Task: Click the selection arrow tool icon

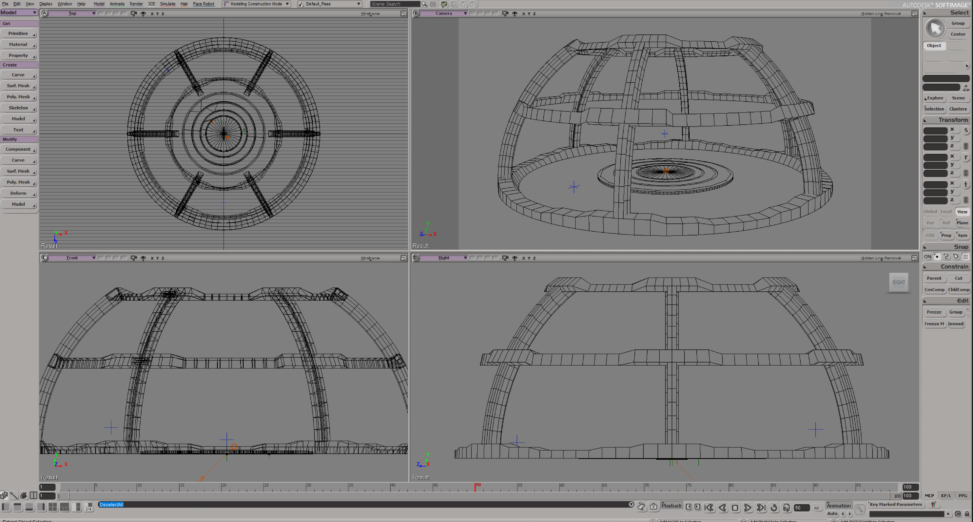Action: coord(935,28)
